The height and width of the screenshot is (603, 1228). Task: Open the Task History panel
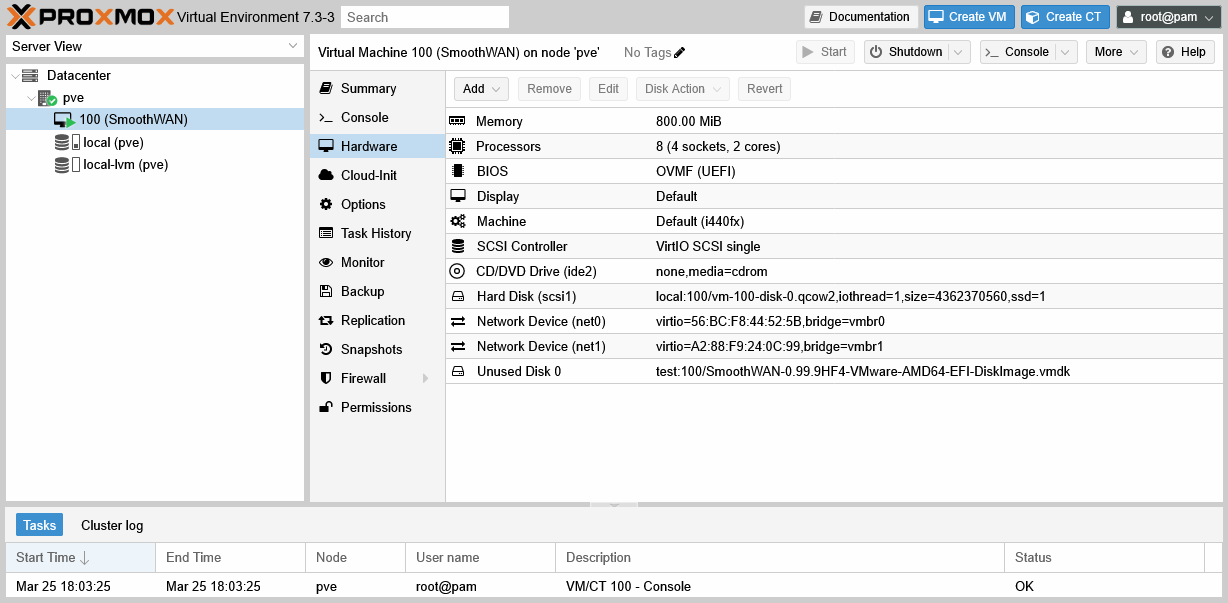click(375, 233)
